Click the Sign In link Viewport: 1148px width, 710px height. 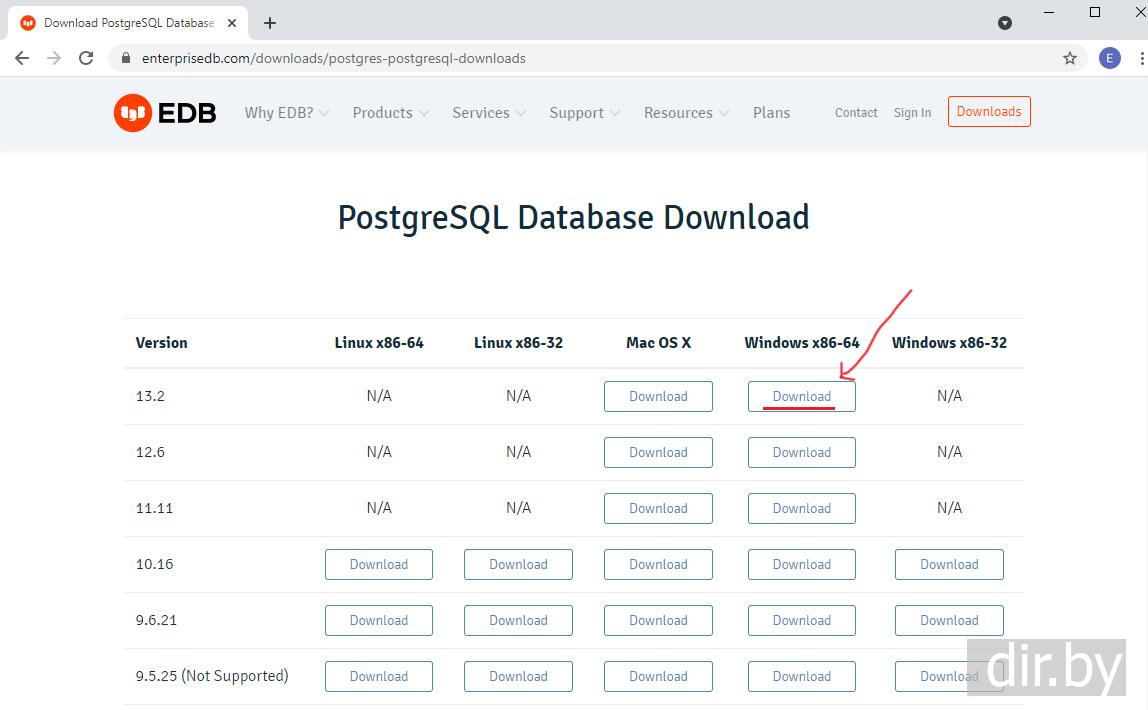click(x=912, y=113)
